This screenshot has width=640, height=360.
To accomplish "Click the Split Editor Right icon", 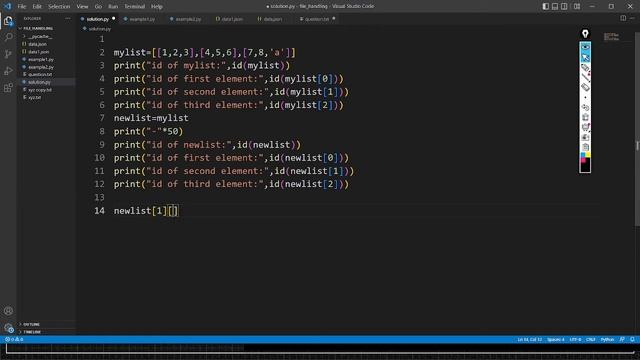I will click(623, 18).
